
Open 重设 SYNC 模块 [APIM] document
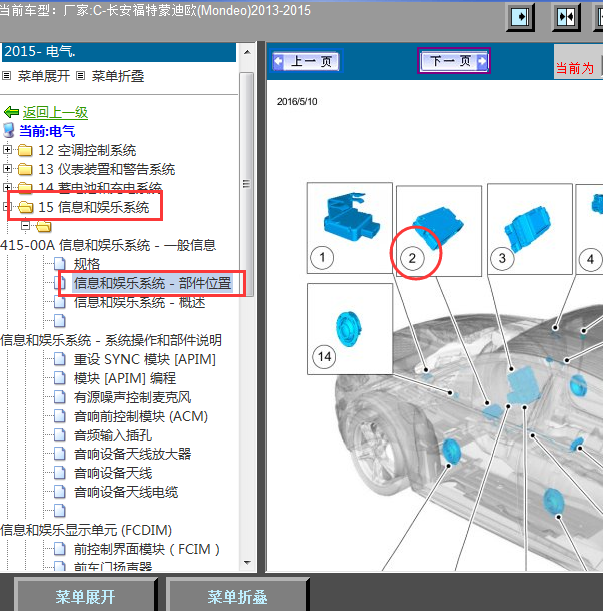145,359
